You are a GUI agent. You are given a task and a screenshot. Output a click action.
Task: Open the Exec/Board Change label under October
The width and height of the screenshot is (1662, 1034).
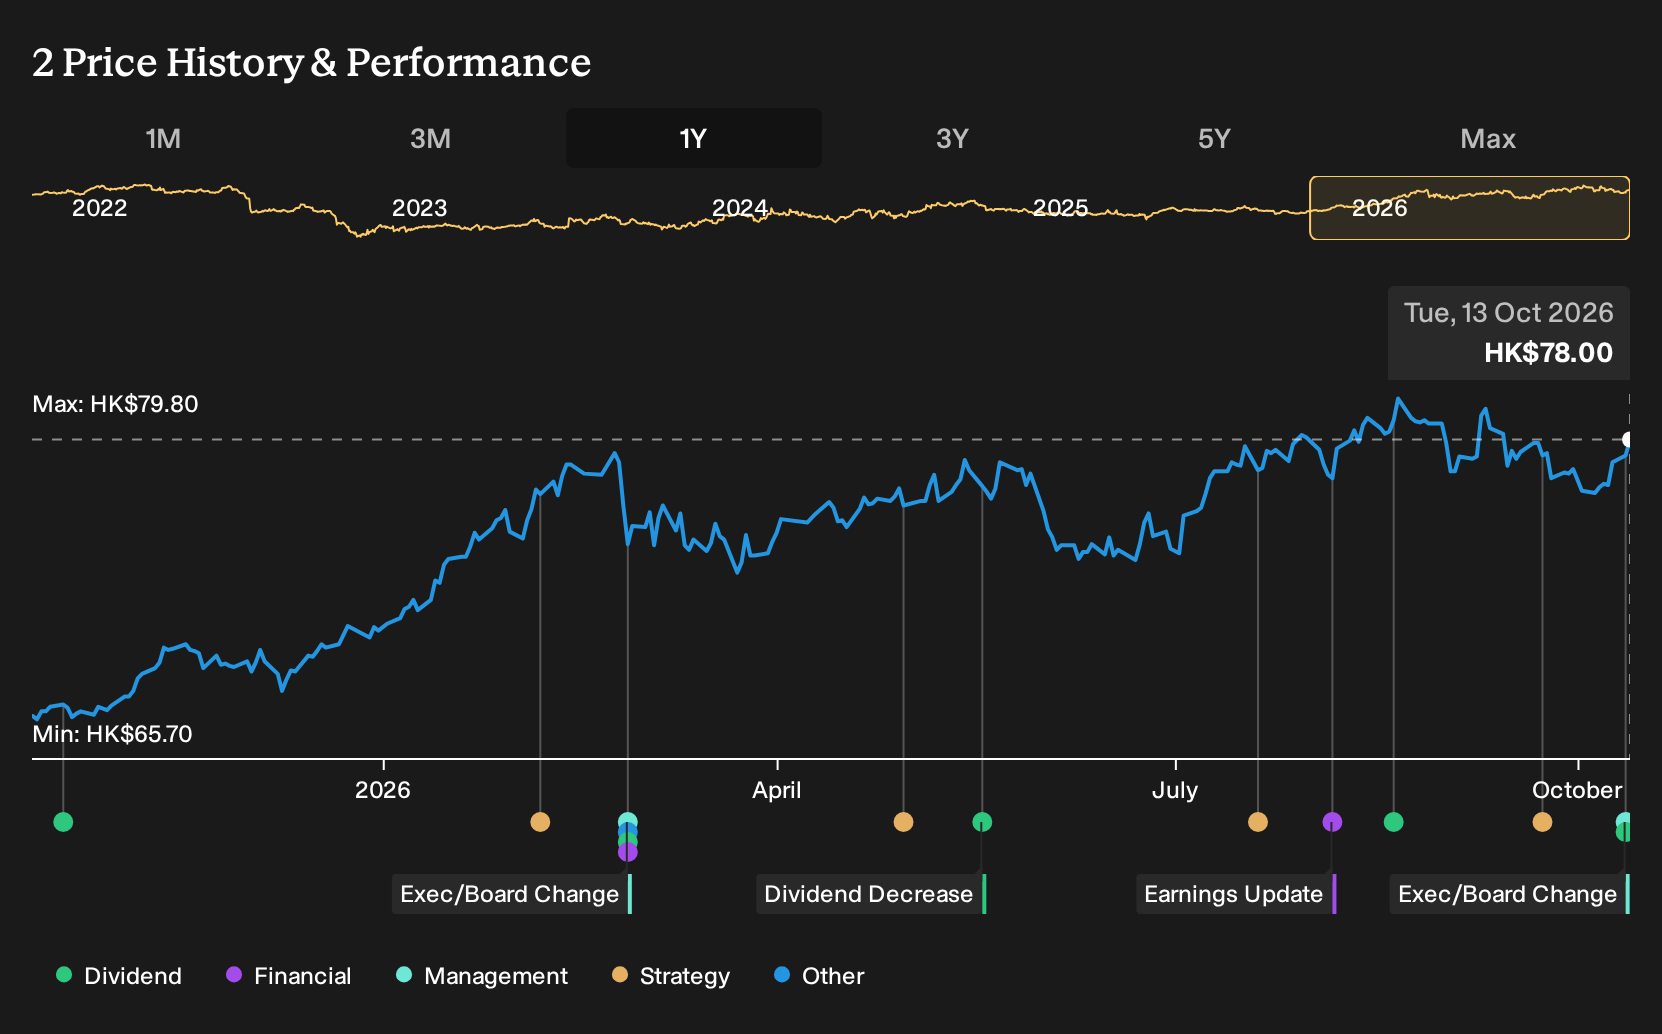tap(1510, 894)
